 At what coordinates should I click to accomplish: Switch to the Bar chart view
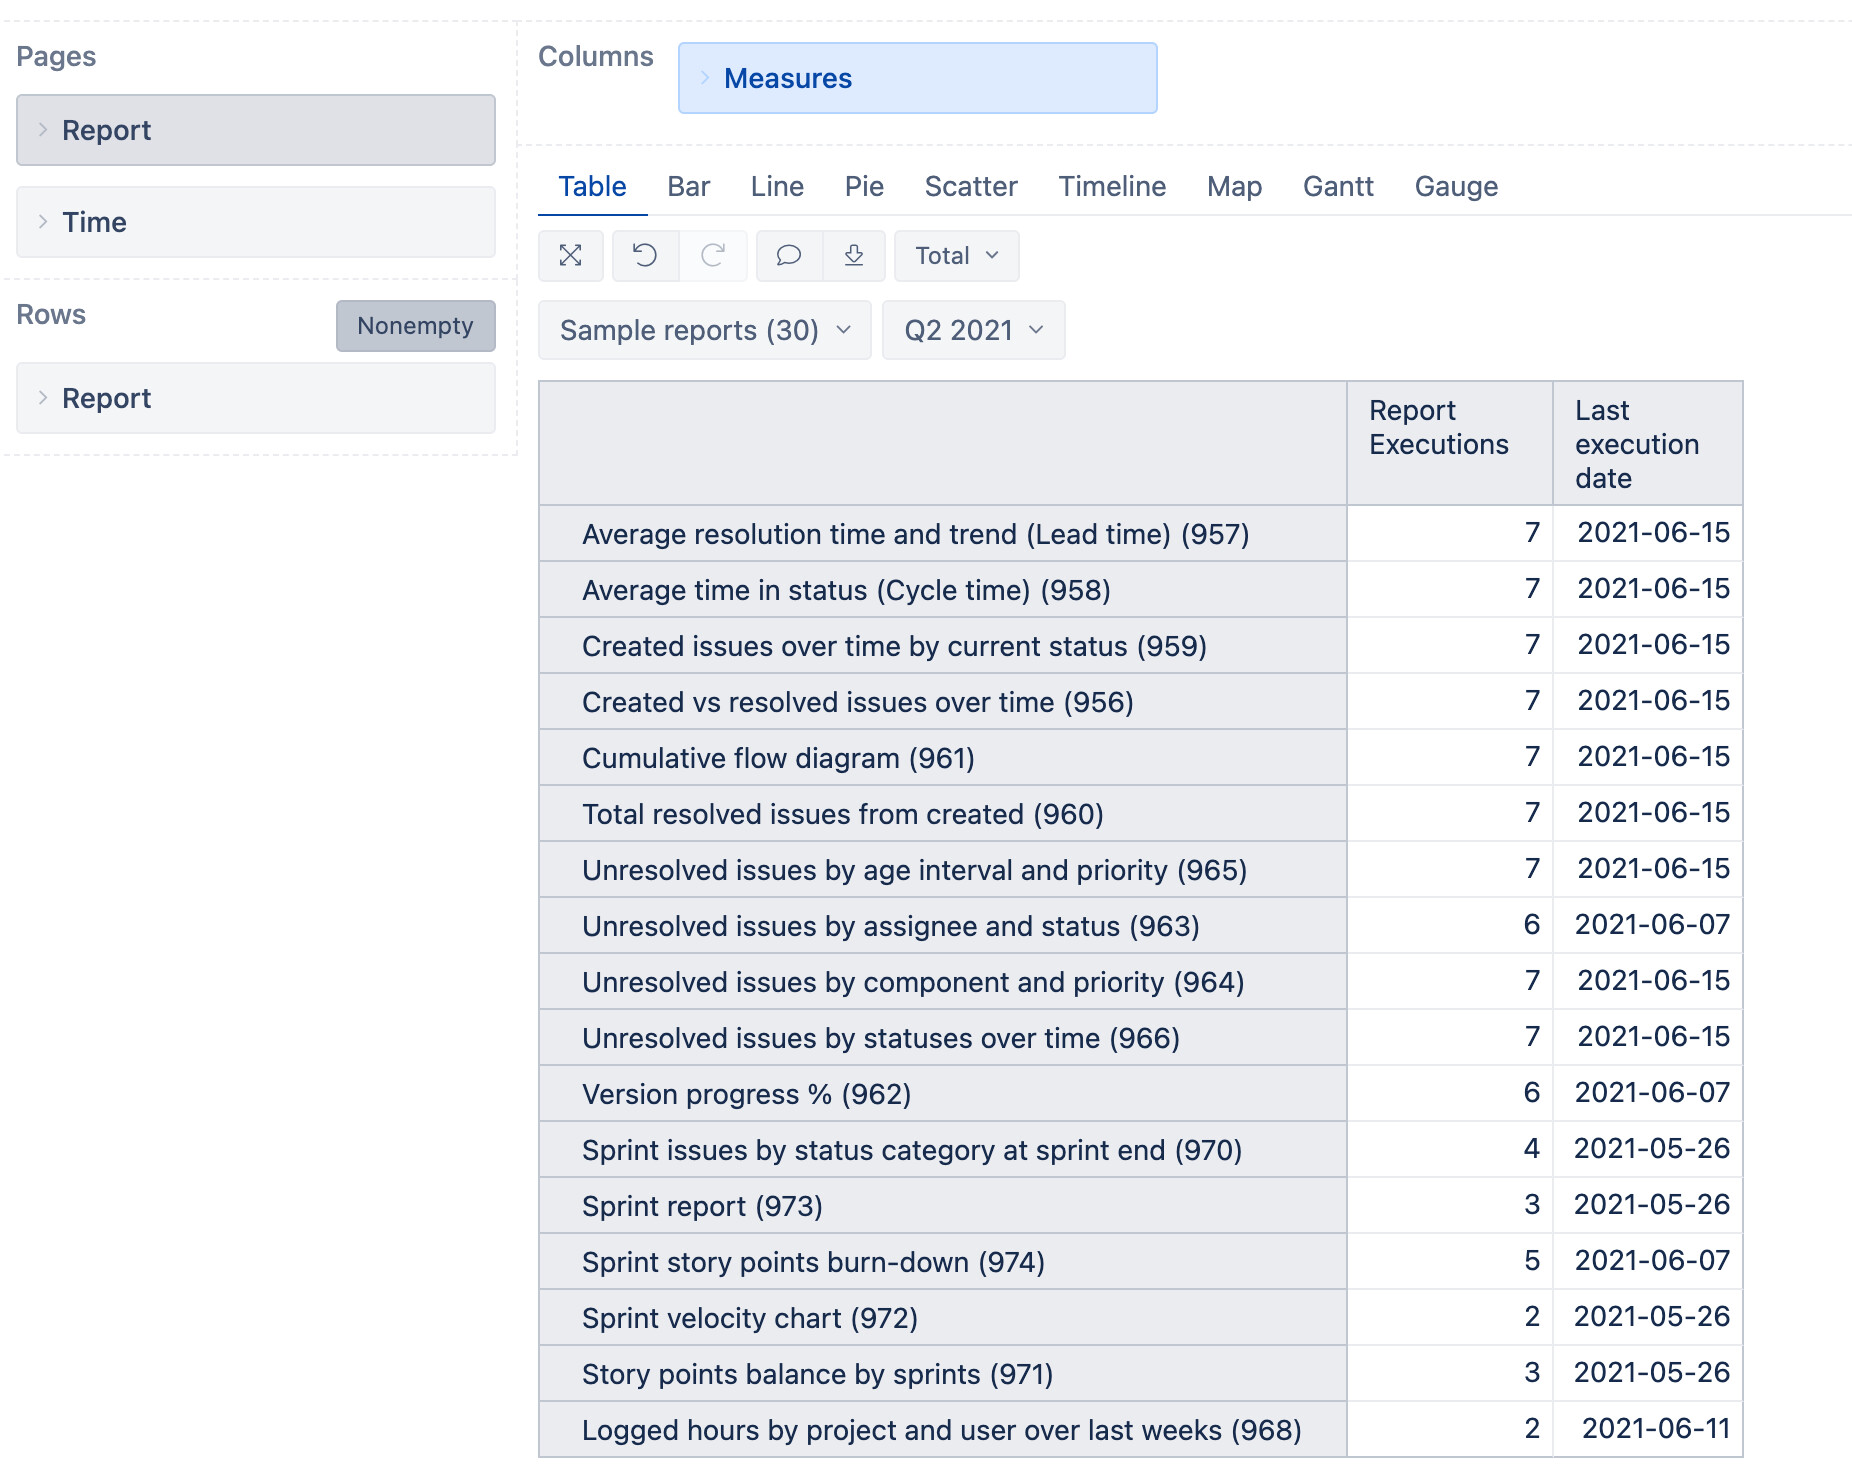687,186
